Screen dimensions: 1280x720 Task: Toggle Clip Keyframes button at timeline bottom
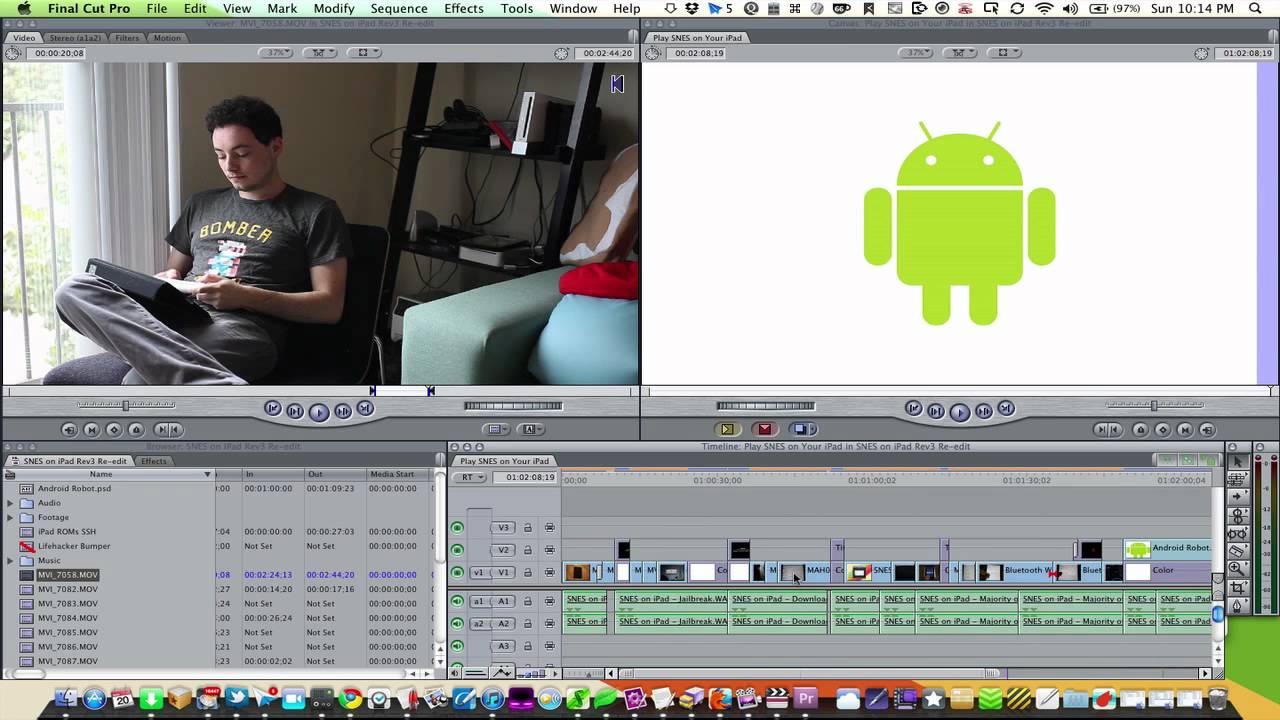click(x=476, y=672)
